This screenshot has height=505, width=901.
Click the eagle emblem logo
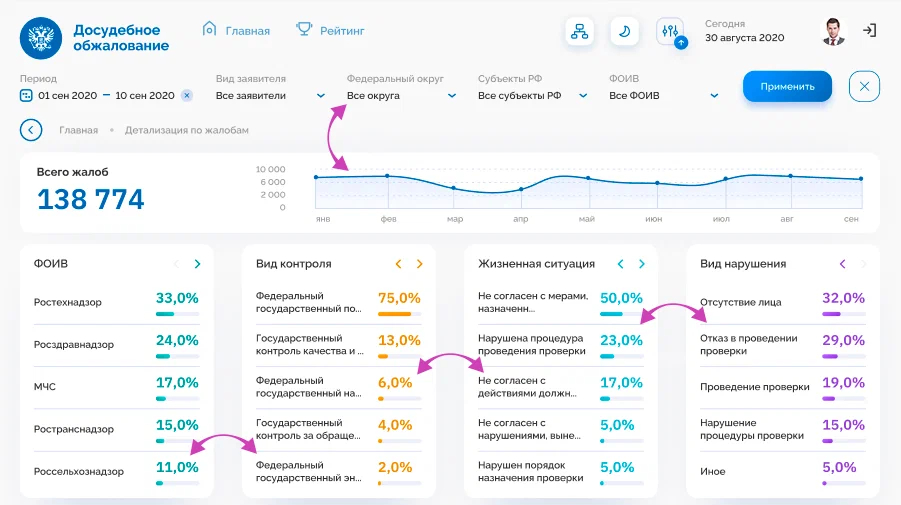coord(41,38)
